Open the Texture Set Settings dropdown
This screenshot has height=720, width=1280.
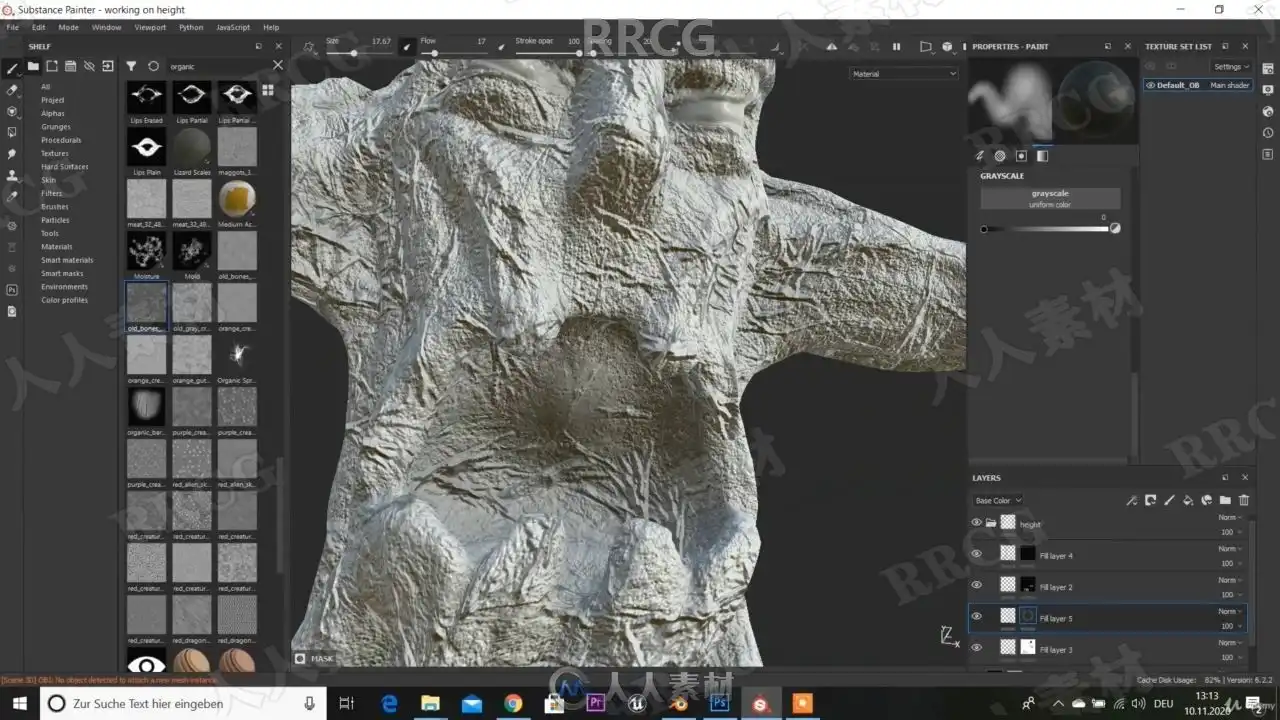point(1230,67)
